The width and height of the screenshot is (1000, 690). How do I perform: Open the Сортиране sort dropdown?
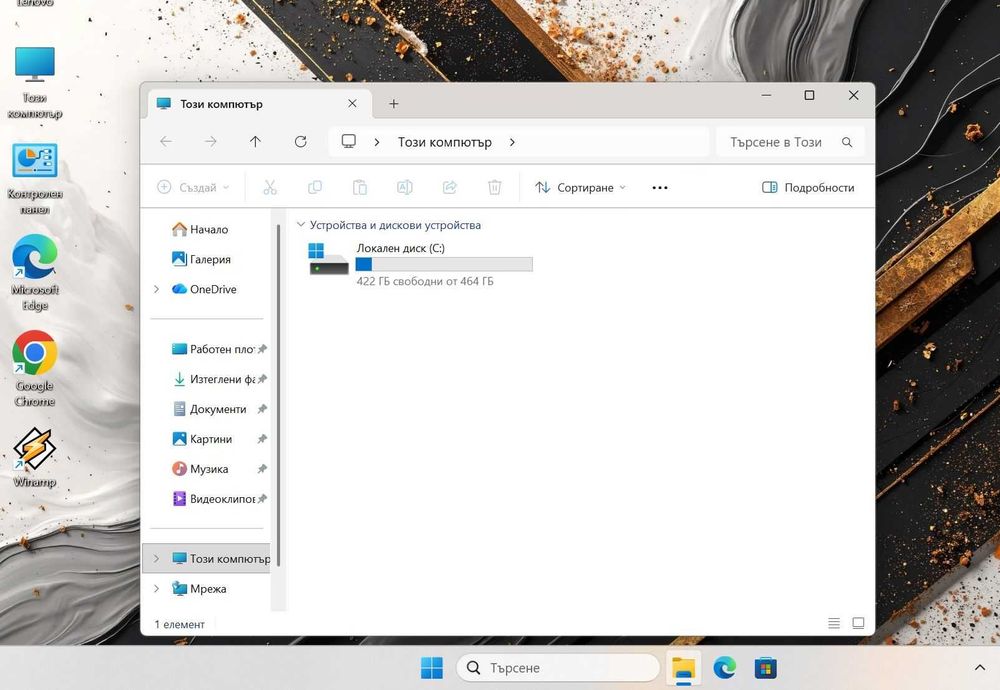point(580,187)
